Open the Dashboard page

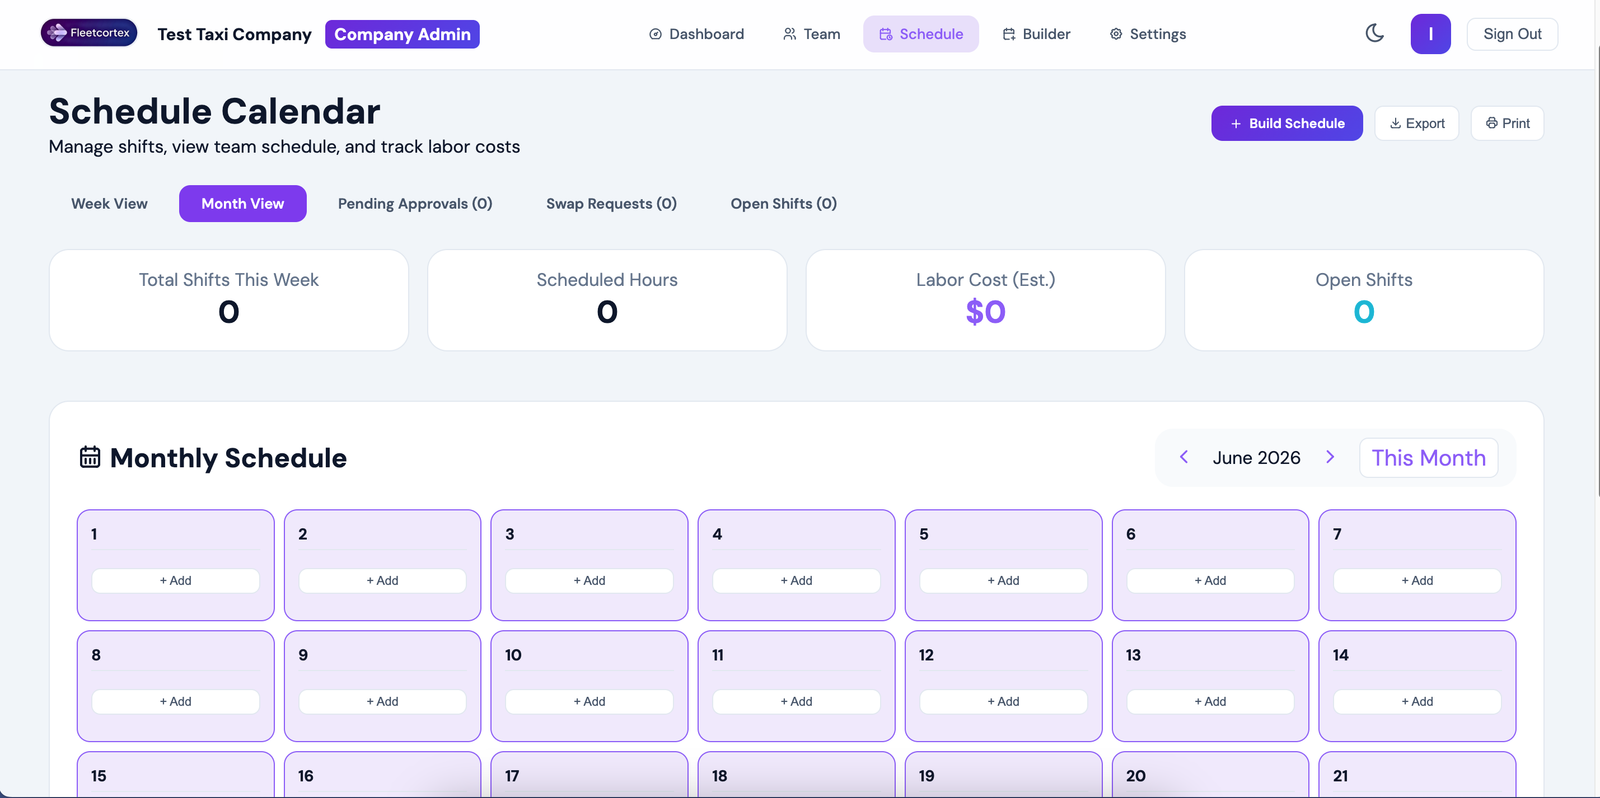coord(696,34)
